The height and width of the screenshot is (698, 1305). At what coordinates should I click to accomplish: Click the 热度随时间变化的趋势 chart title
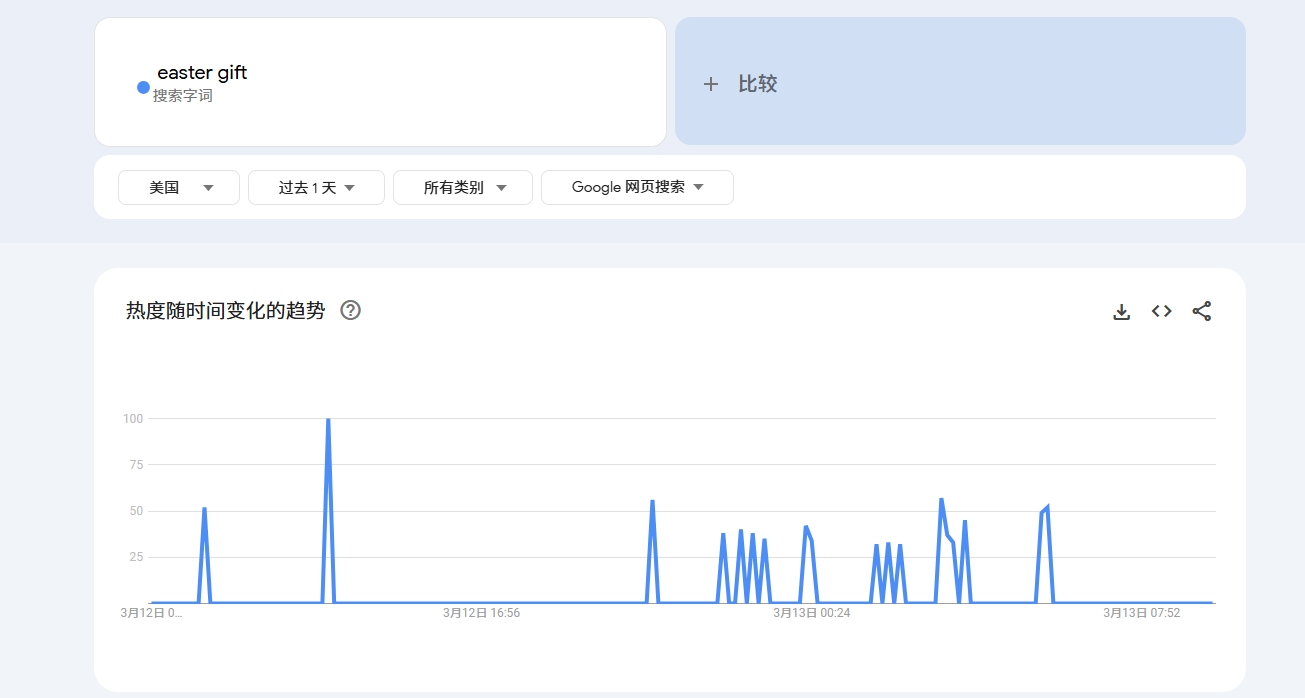225,310
